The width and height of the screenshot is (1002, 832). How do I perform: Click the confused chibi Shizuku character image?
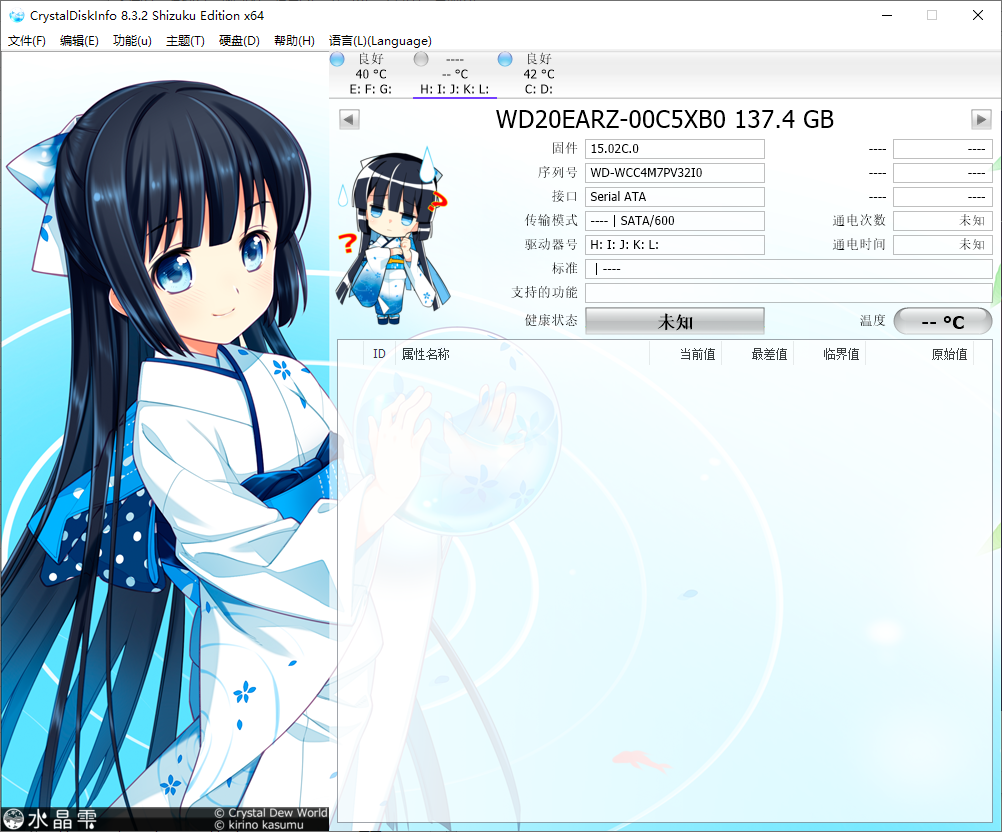394,235
